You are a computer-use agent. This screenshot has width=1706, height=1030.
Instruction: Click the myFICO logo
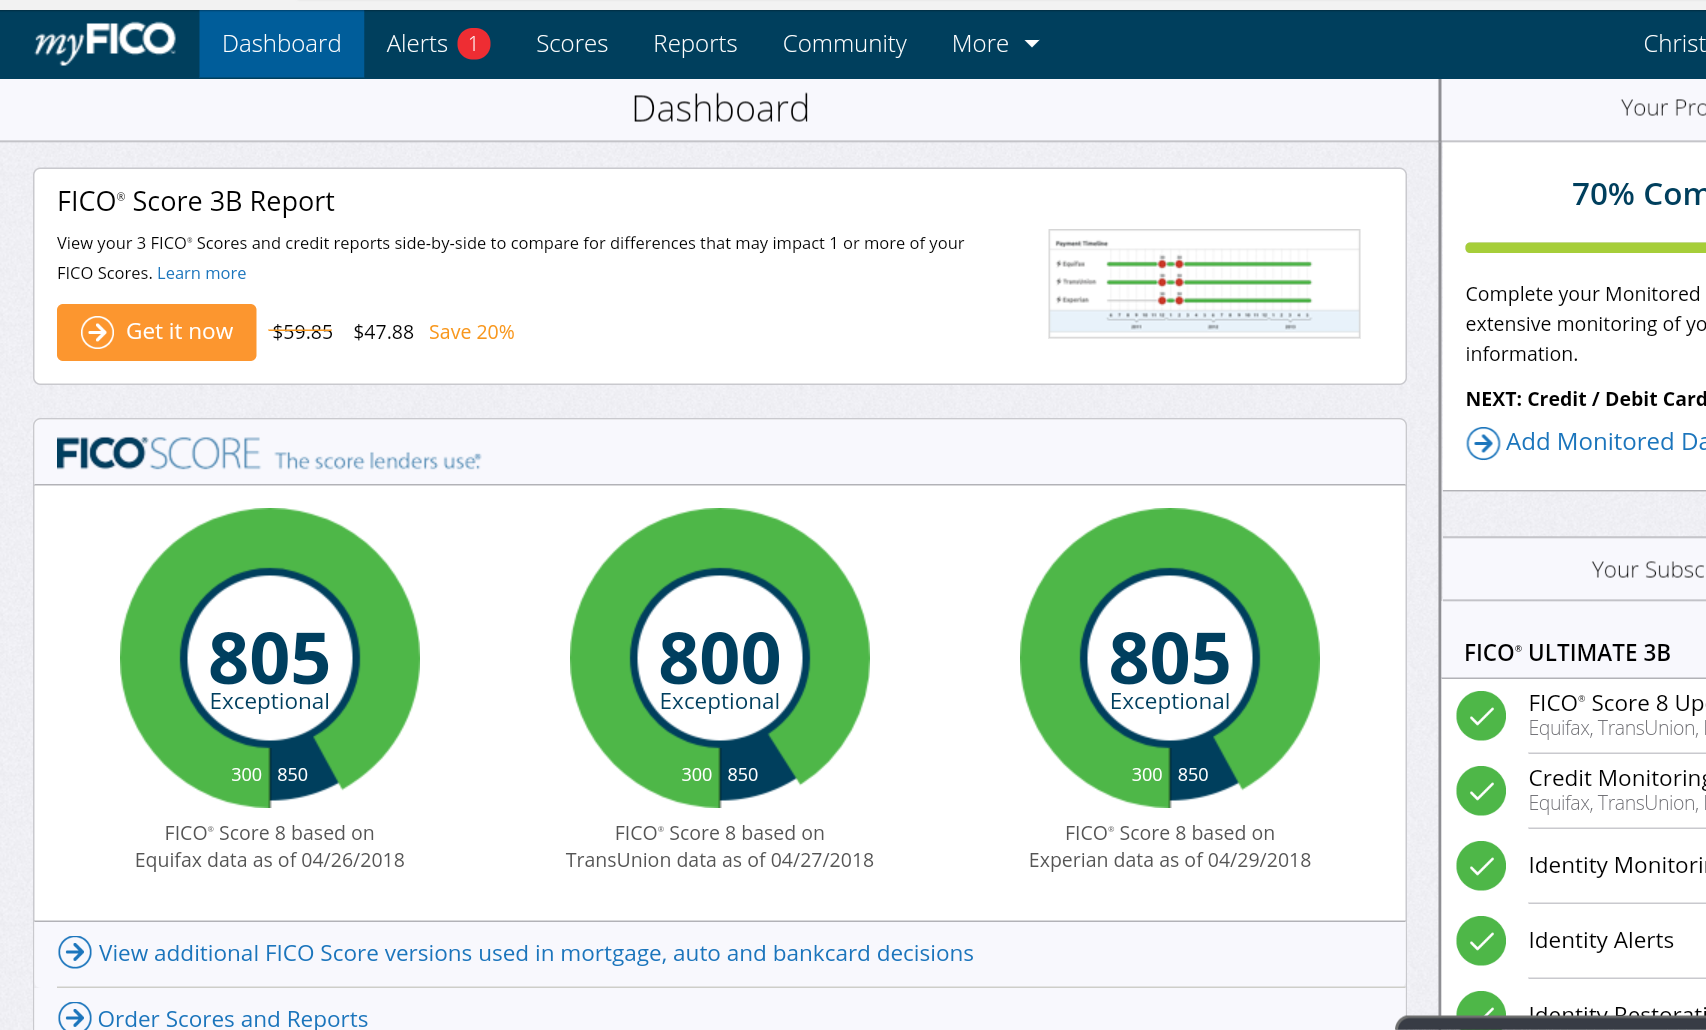pyautogui.click(x=105, y=43)
